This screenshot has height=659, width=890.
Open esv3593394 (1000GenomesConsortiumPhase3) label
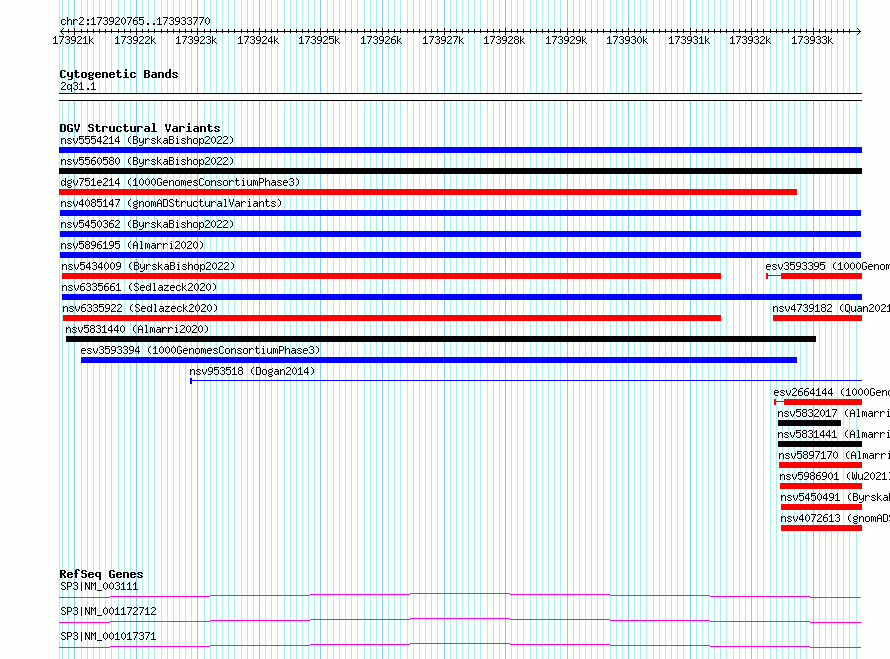[x=200, y=350]
